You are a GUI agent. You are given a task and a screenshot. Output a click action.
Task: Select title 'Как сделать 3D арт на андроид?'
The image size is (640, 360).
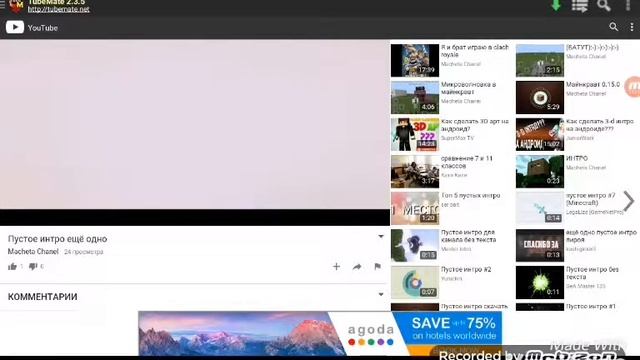(475, 125)
